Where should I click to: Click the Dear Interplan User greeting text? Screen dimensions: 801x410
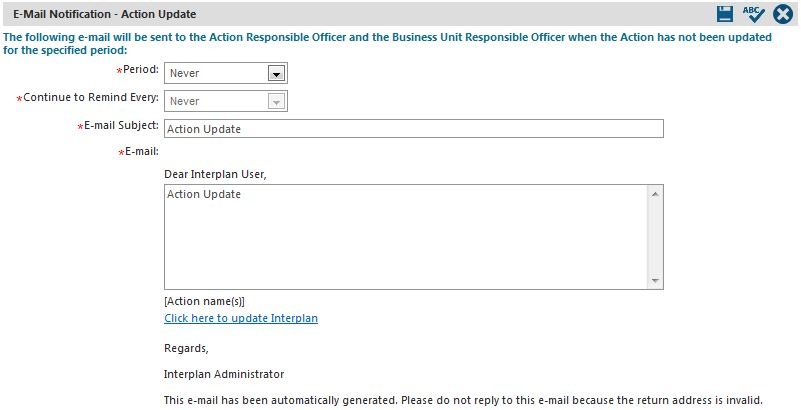[x=215, y=174]
